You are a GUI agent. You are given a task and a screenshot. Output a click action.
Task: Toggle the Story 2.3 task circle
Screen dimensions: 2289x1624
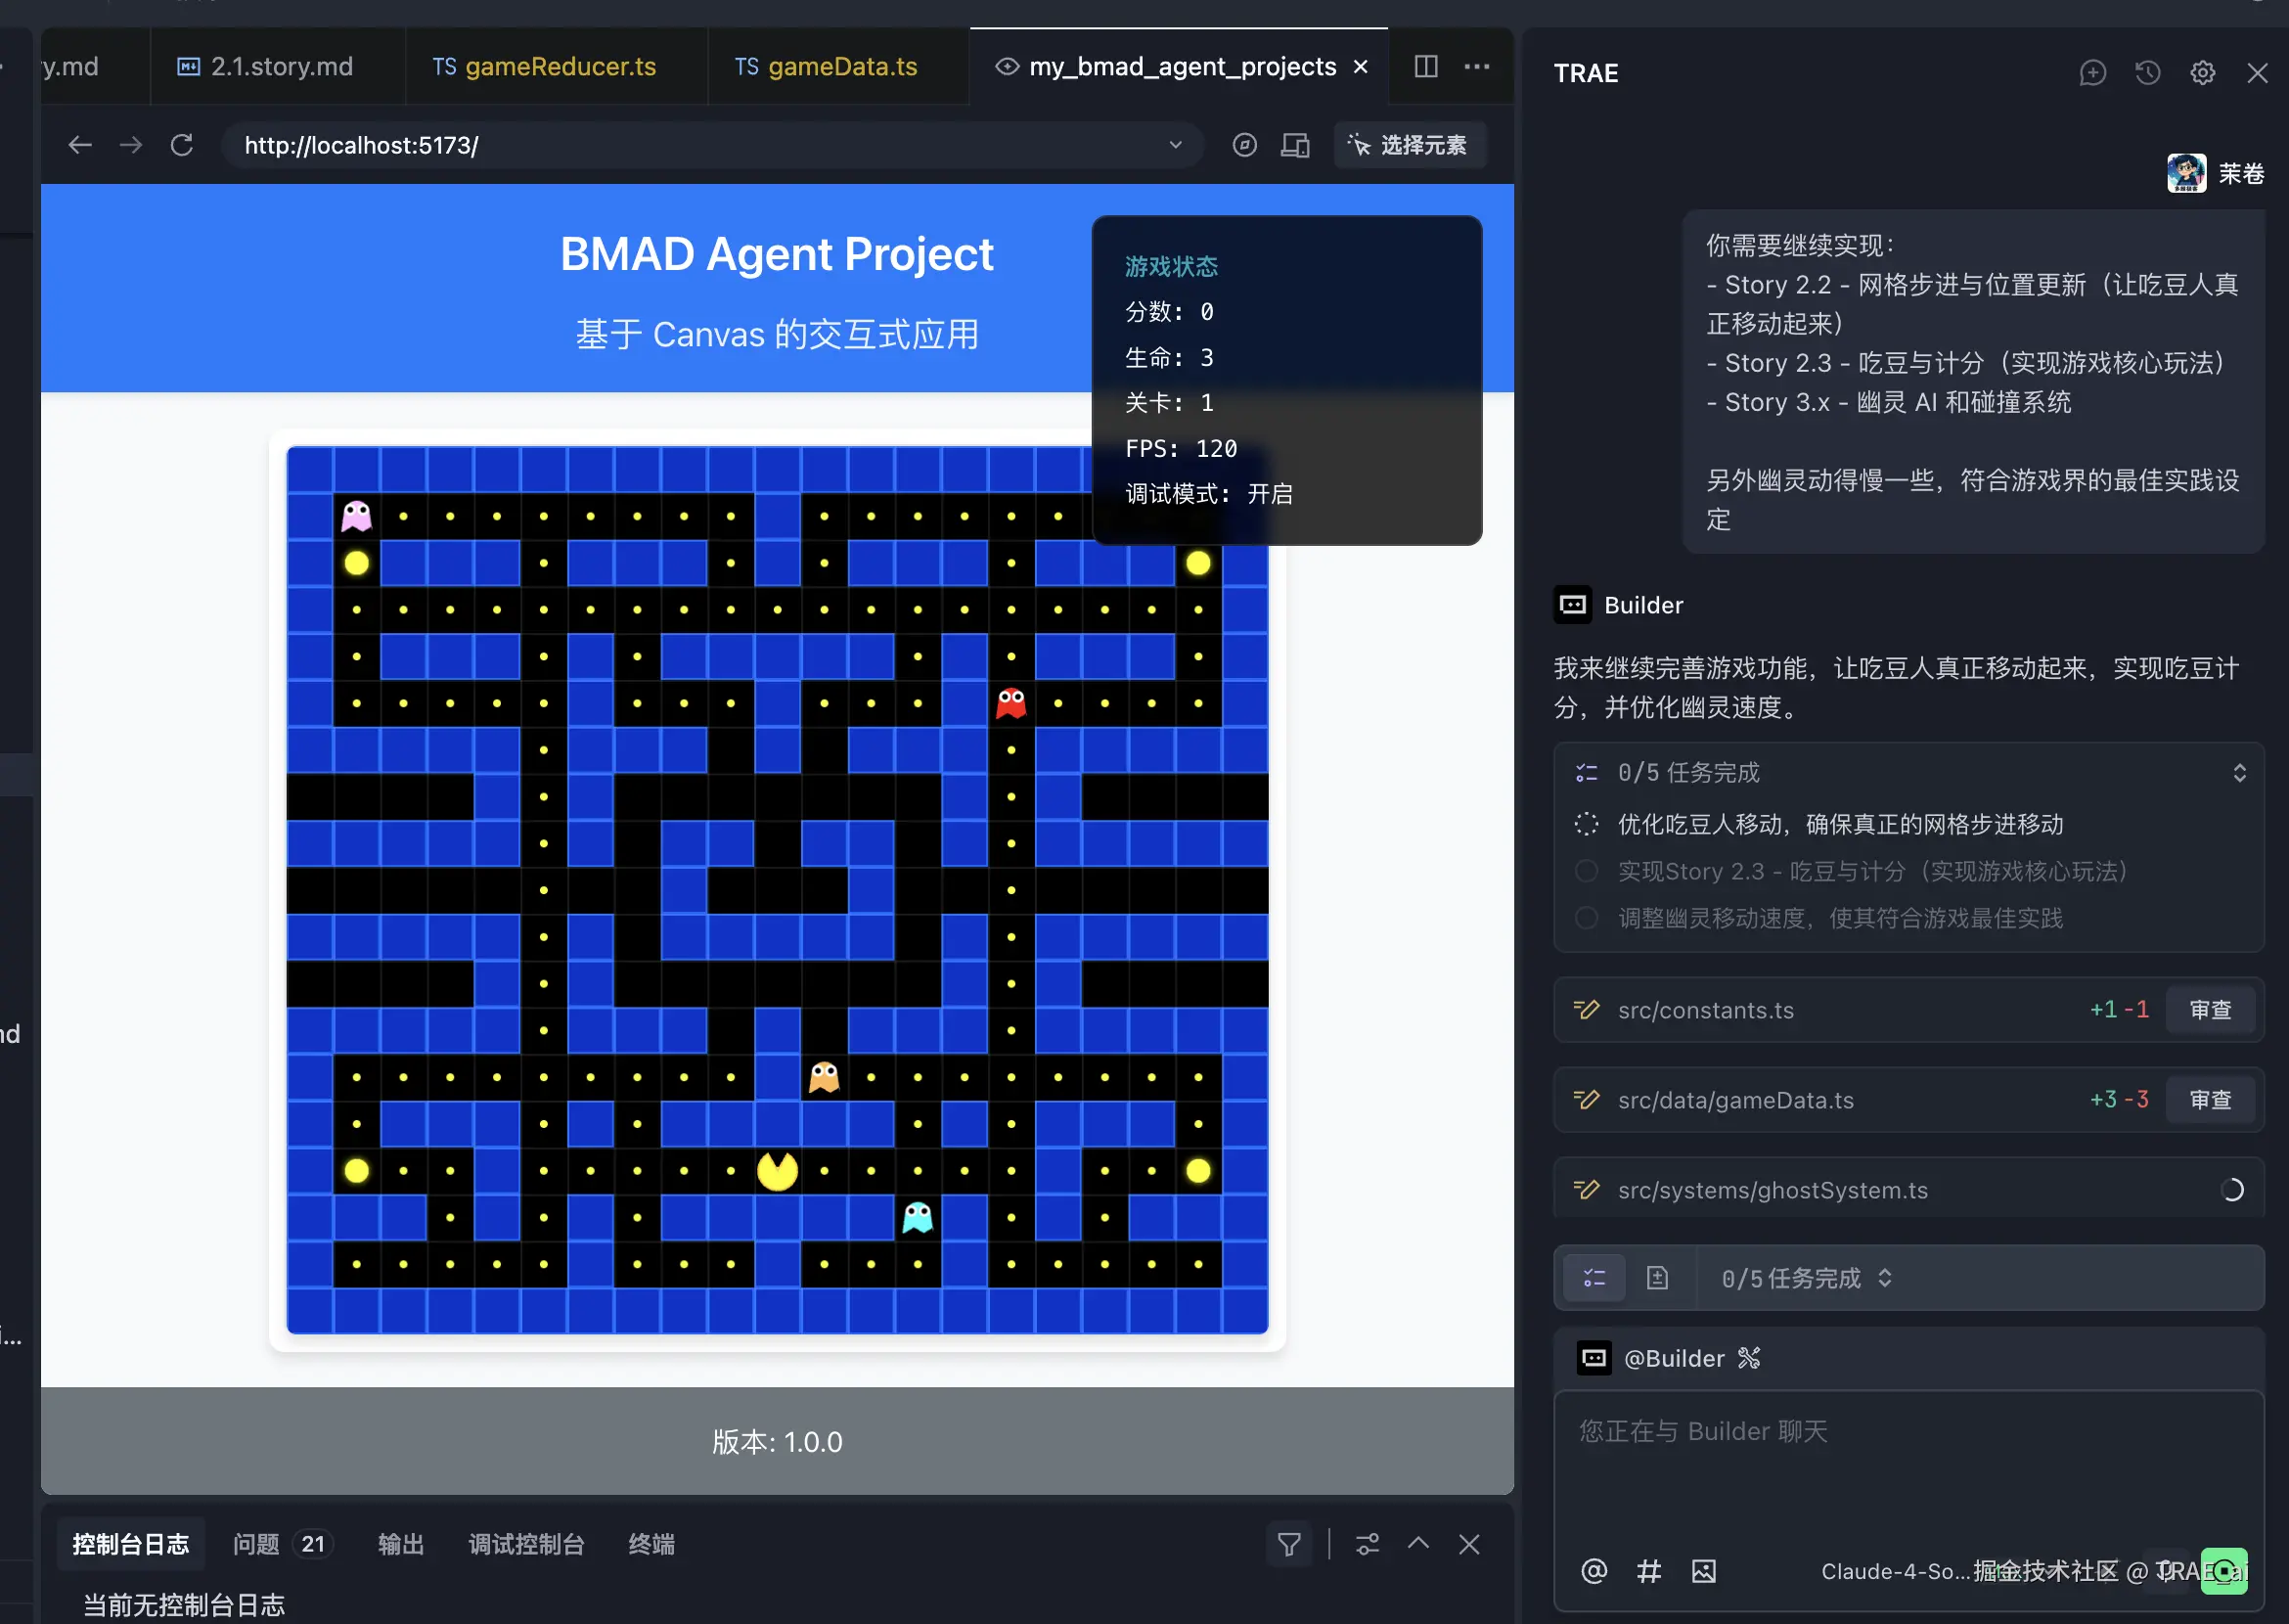click(x=1586, y=871)
